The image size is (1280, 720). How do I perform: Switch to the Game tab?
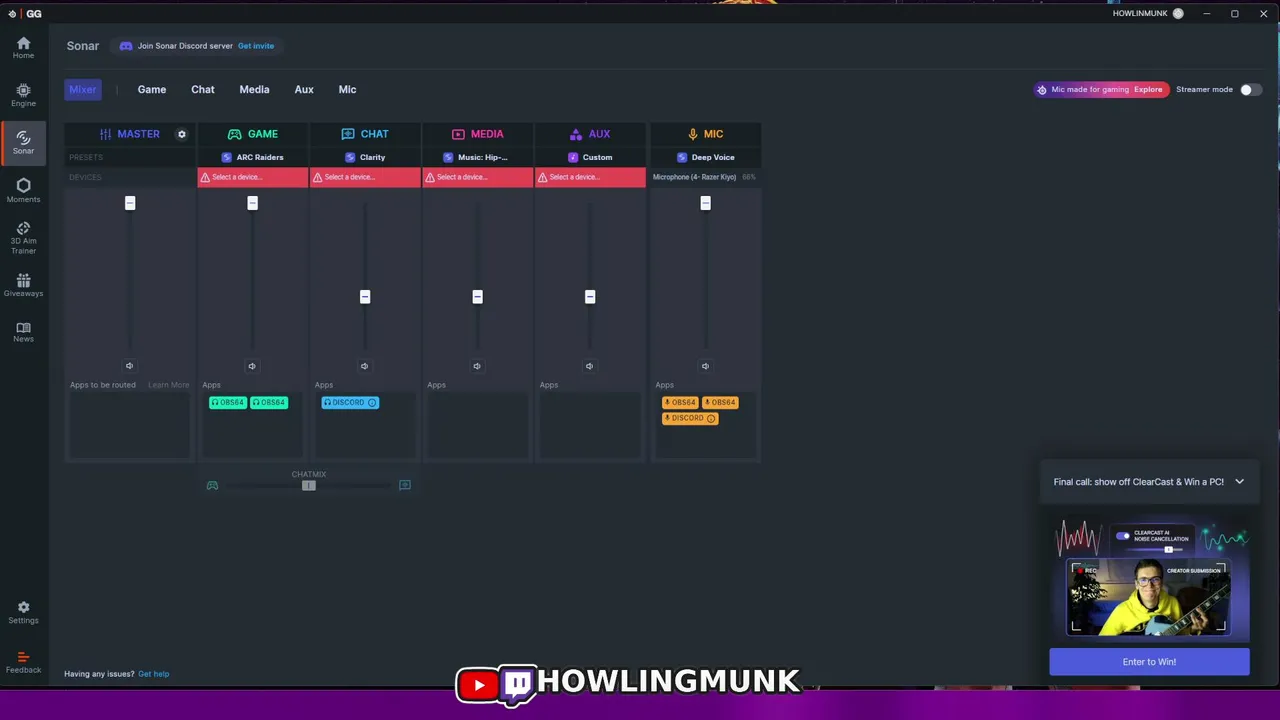[152, 89]
